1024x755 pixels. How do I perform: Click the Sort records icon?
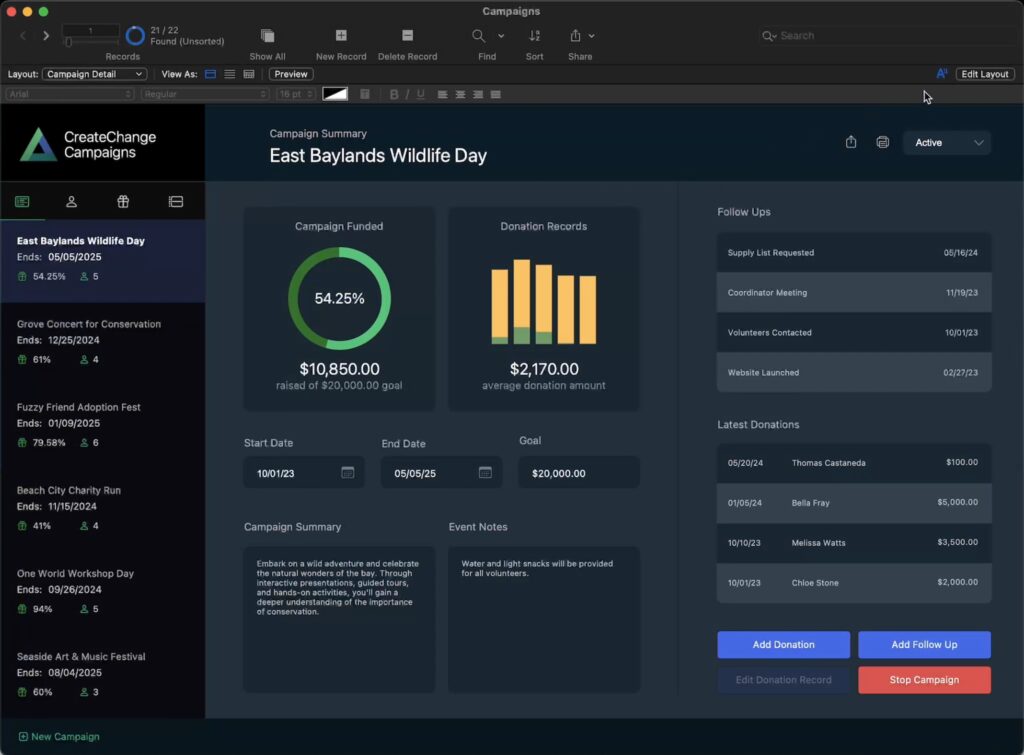[534, 36]
